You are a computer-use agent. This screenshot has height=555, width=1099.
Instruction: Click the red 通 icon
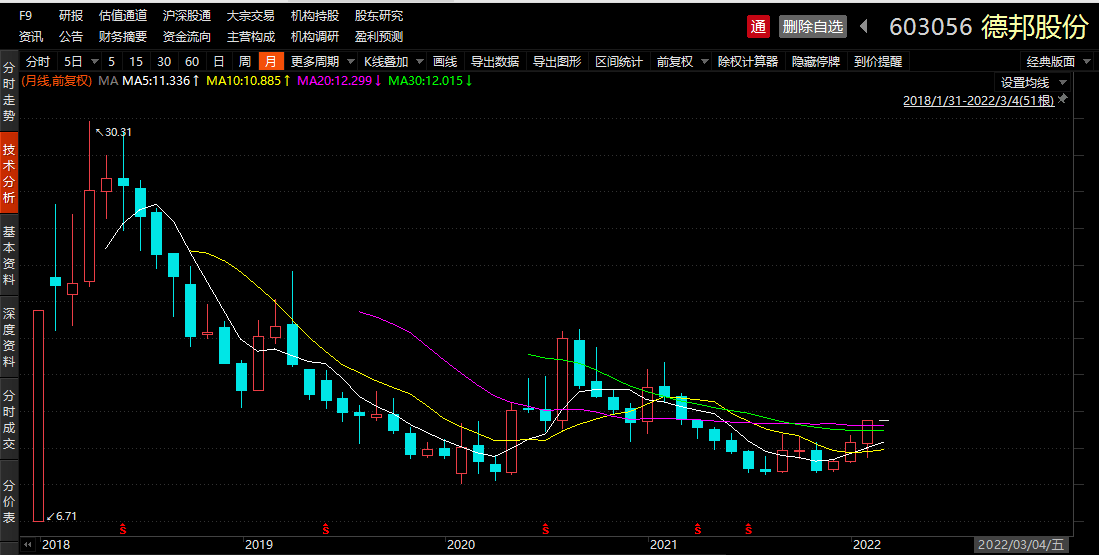pos(759,26)
